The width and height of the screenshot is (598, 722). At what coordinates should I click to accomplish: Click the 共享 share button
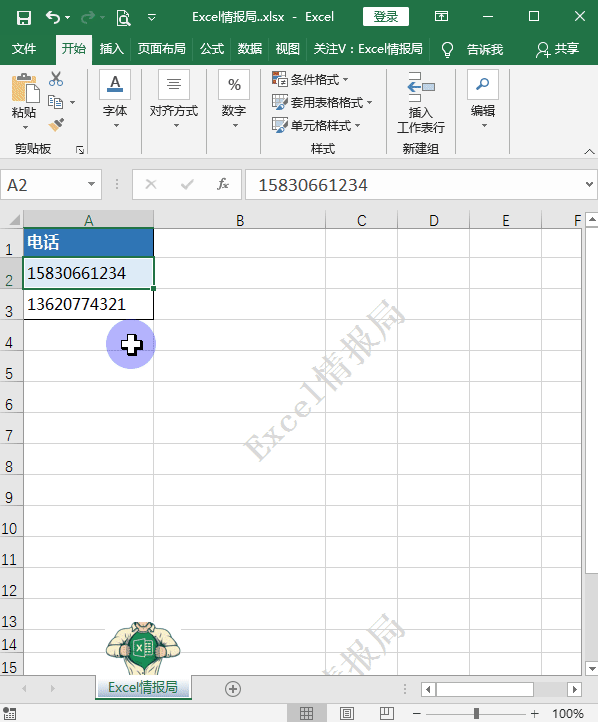click(557, 49)
